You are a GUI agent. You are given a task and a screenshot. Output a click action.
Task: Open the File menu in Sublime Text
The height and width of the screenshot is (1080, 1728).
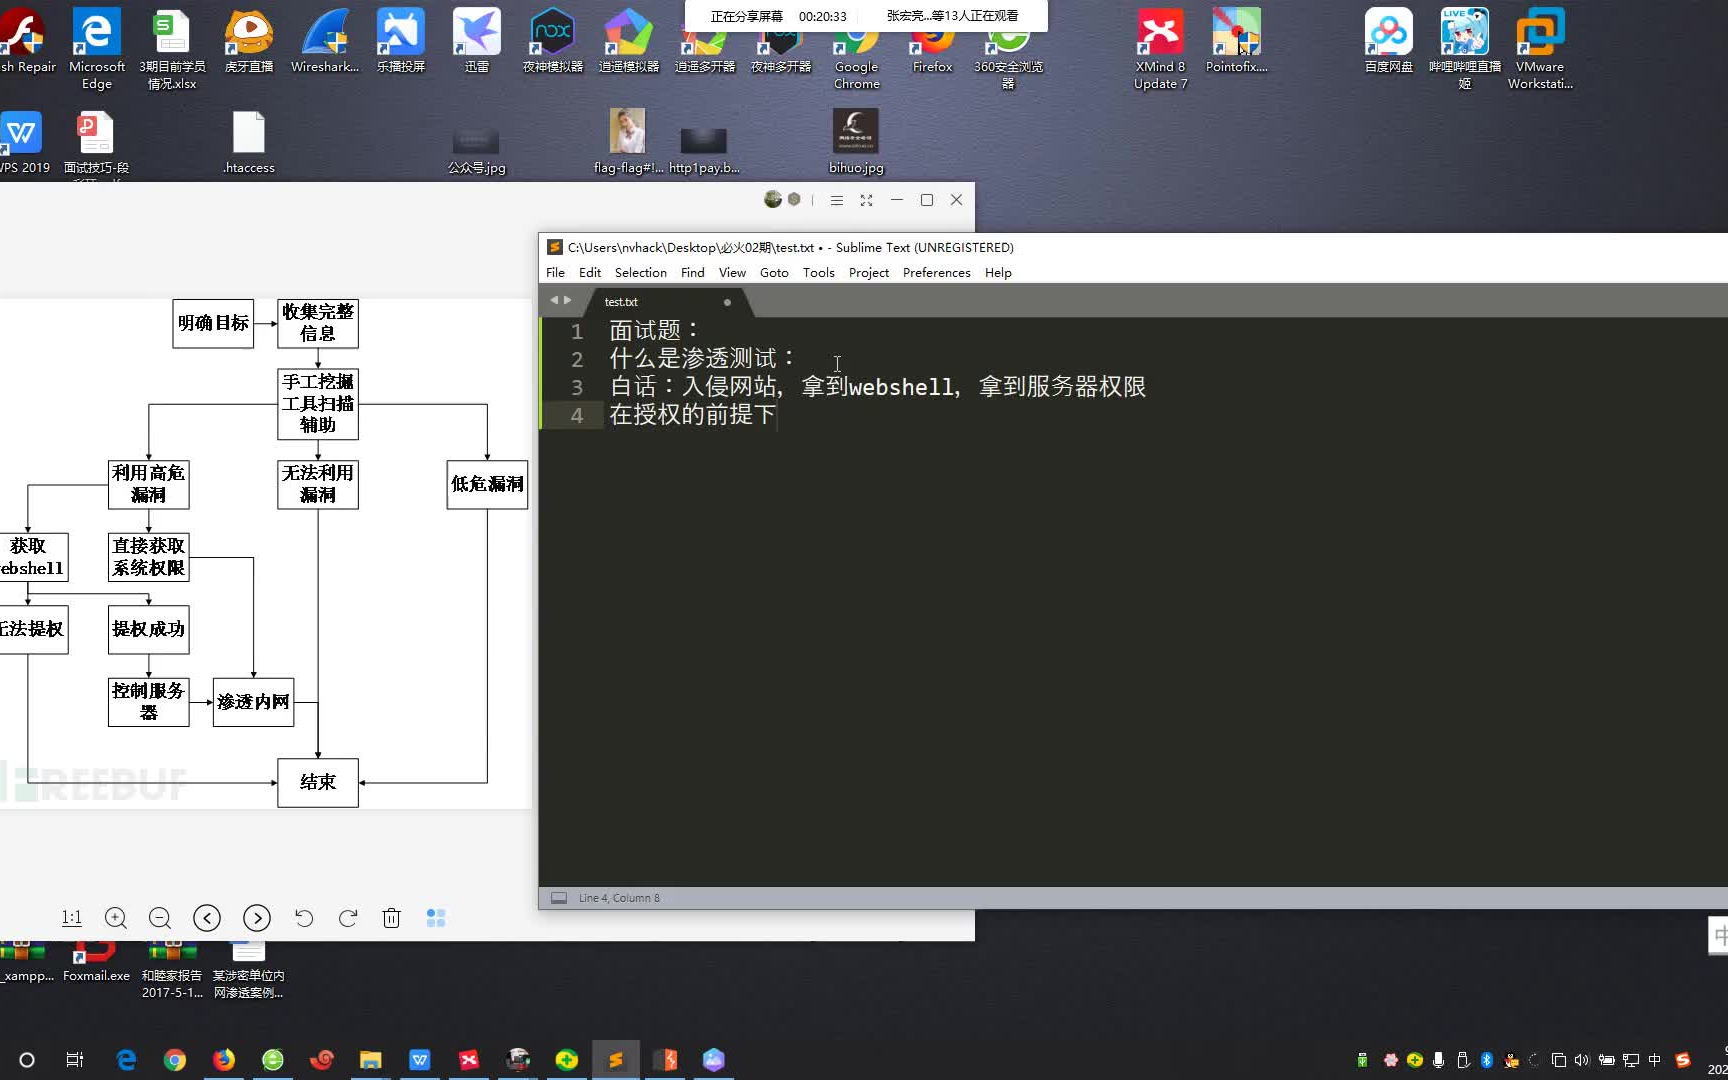click(555, 272)
